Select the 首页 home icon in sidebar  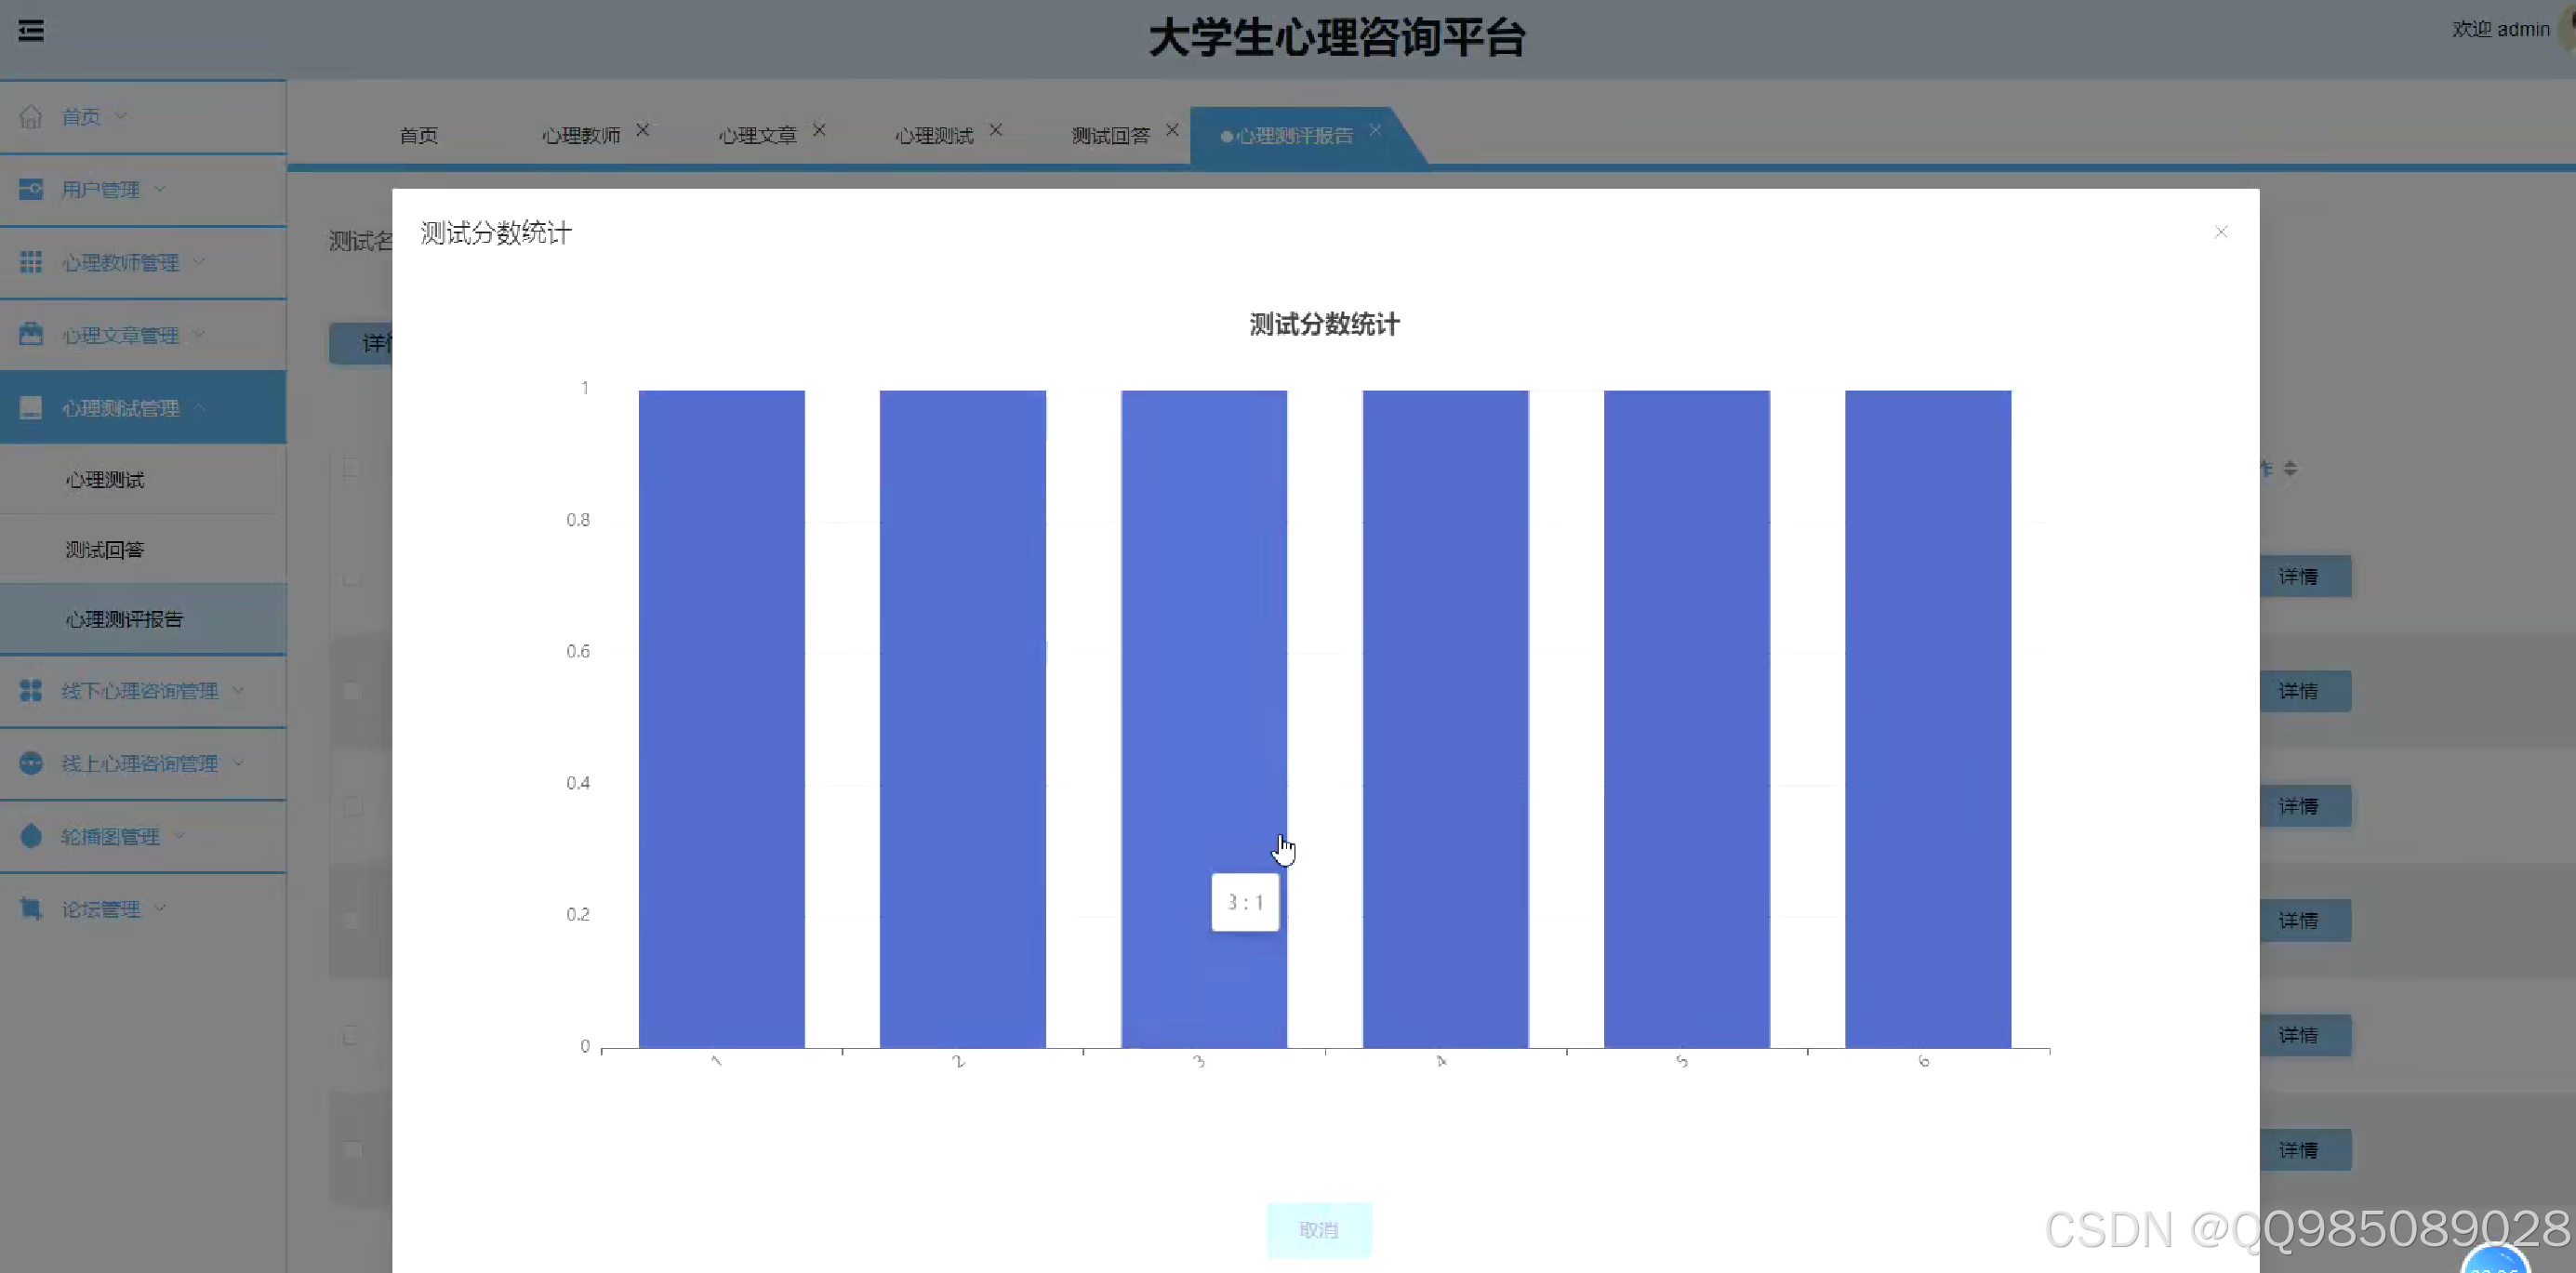(x=31, y=116)
